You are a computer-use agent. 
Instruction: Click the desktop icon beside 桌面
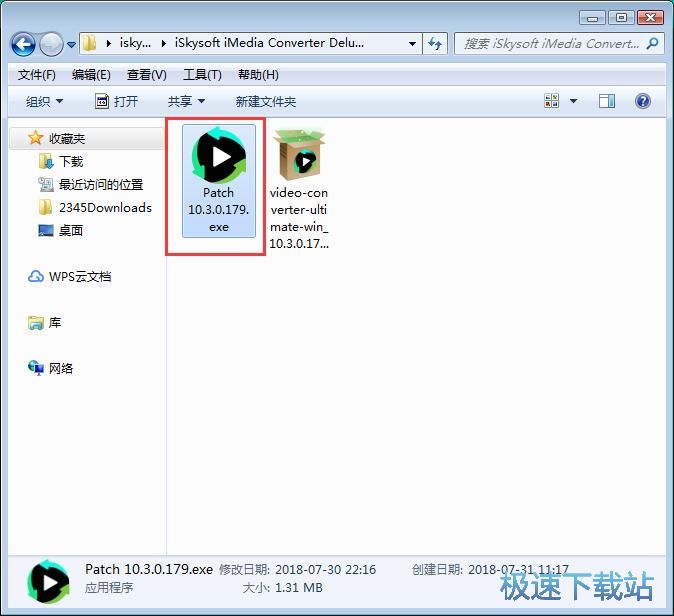point(46,230)
